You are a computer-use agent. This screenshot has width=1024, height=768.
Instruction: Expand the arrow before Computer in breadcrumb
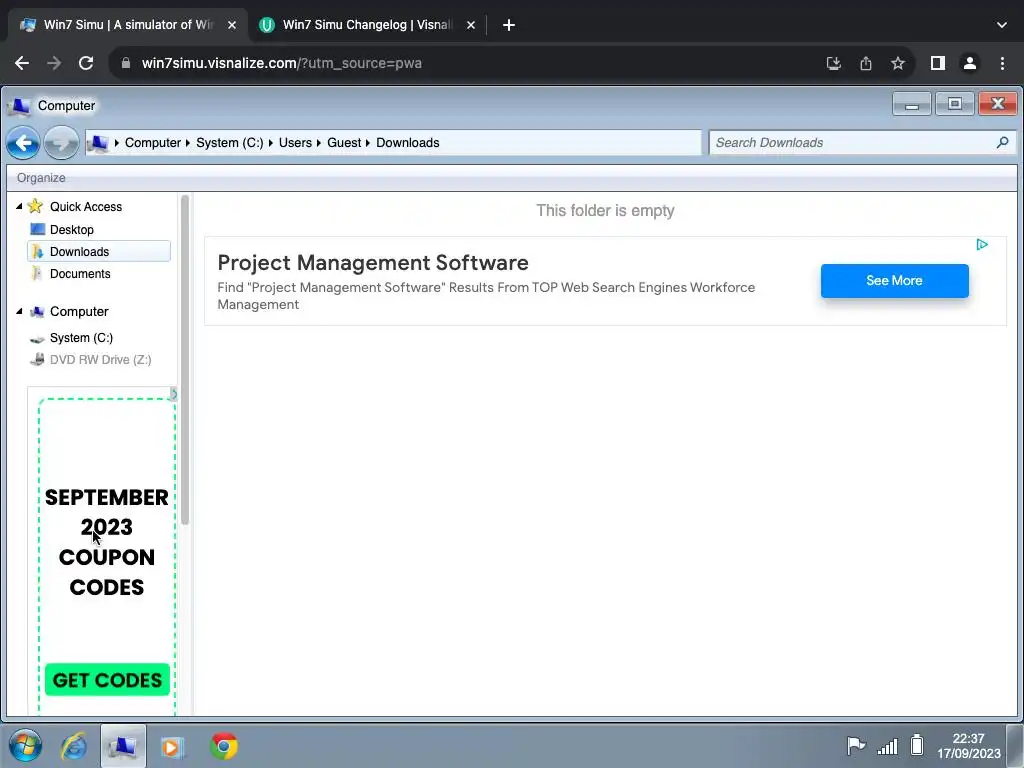coord(117,142)
